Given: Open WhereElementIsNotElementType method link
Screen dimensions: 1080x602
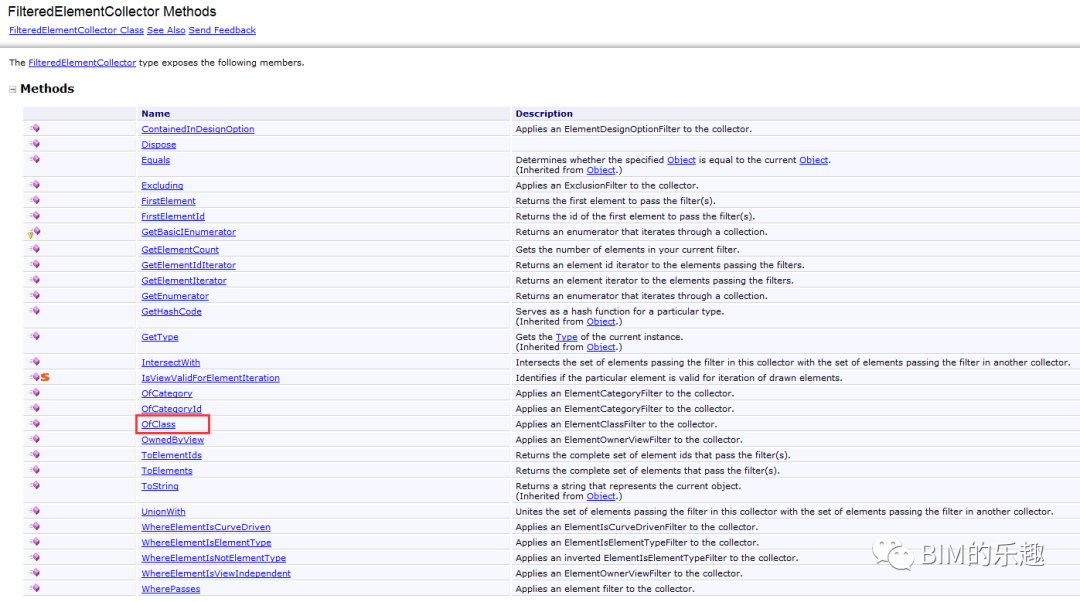Looking at the screenshot, I should [x=214, y=558].
